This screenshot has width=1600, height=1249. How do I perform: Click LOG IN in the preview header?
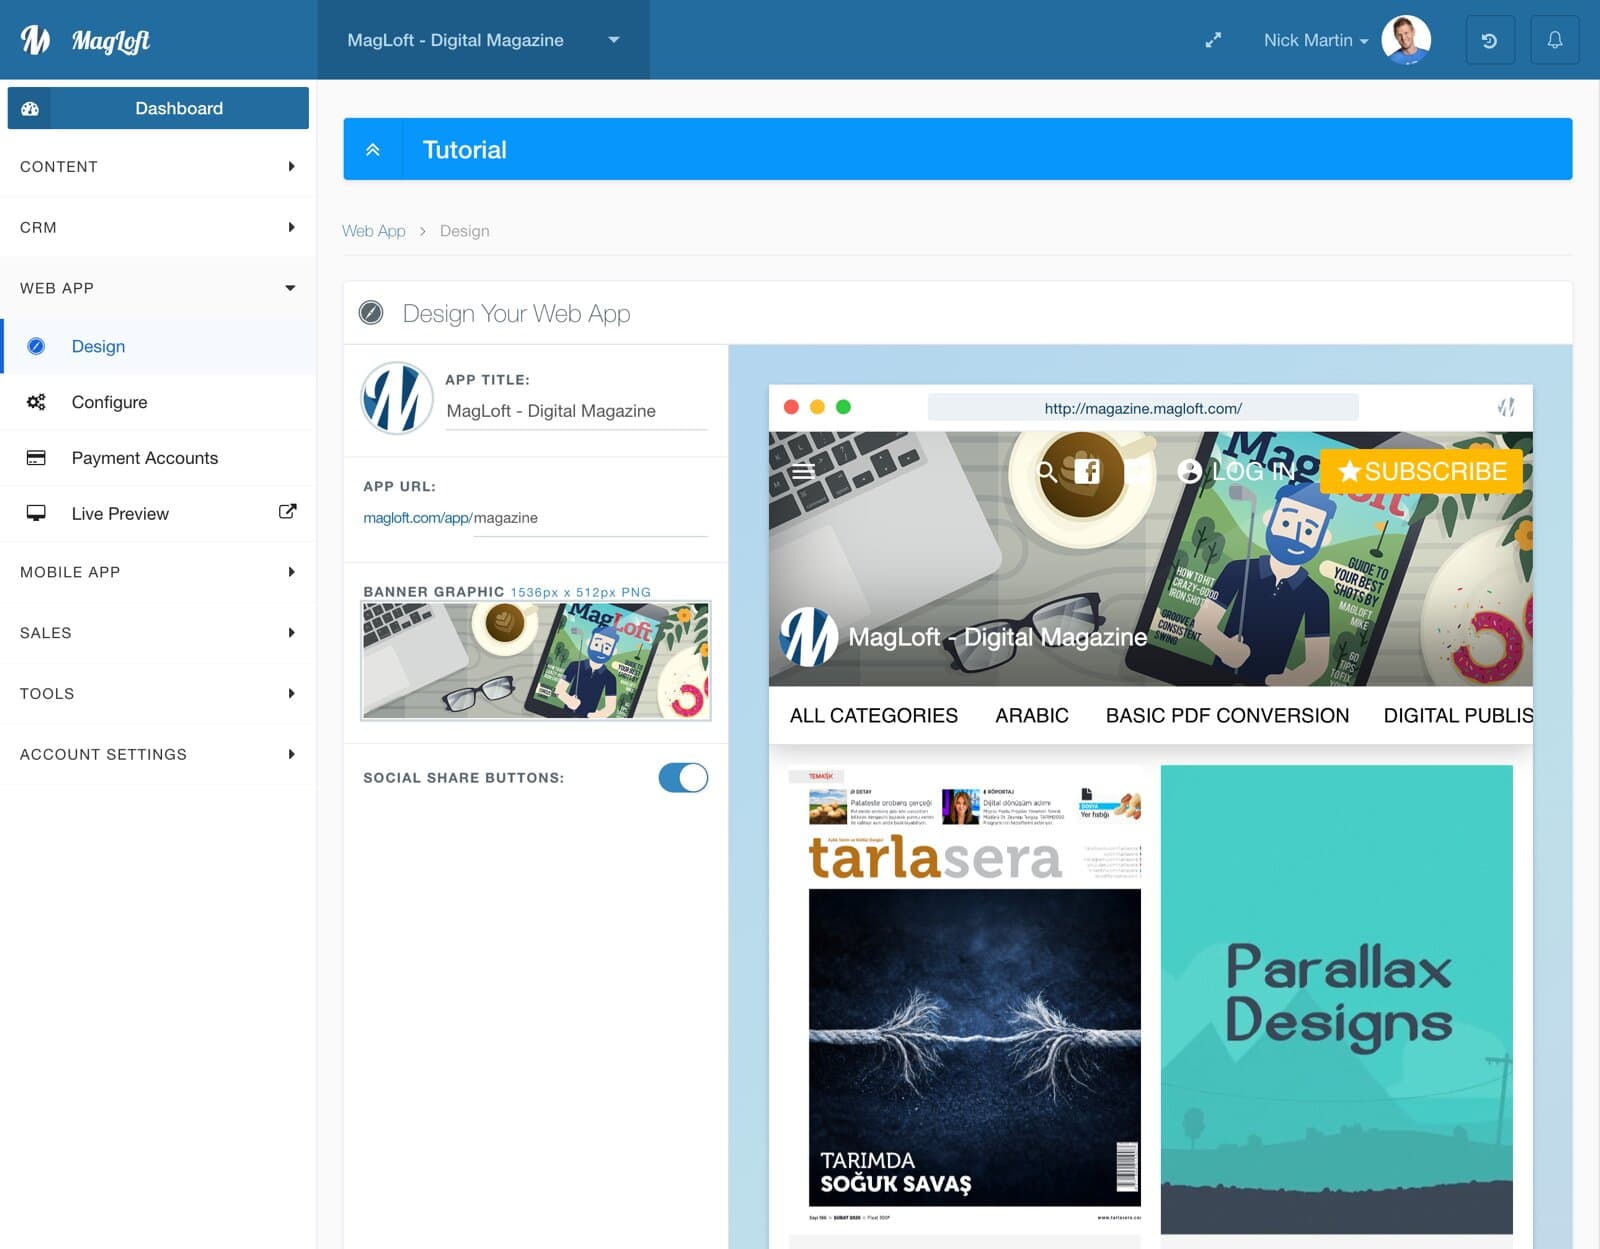tap(1236, 471)
